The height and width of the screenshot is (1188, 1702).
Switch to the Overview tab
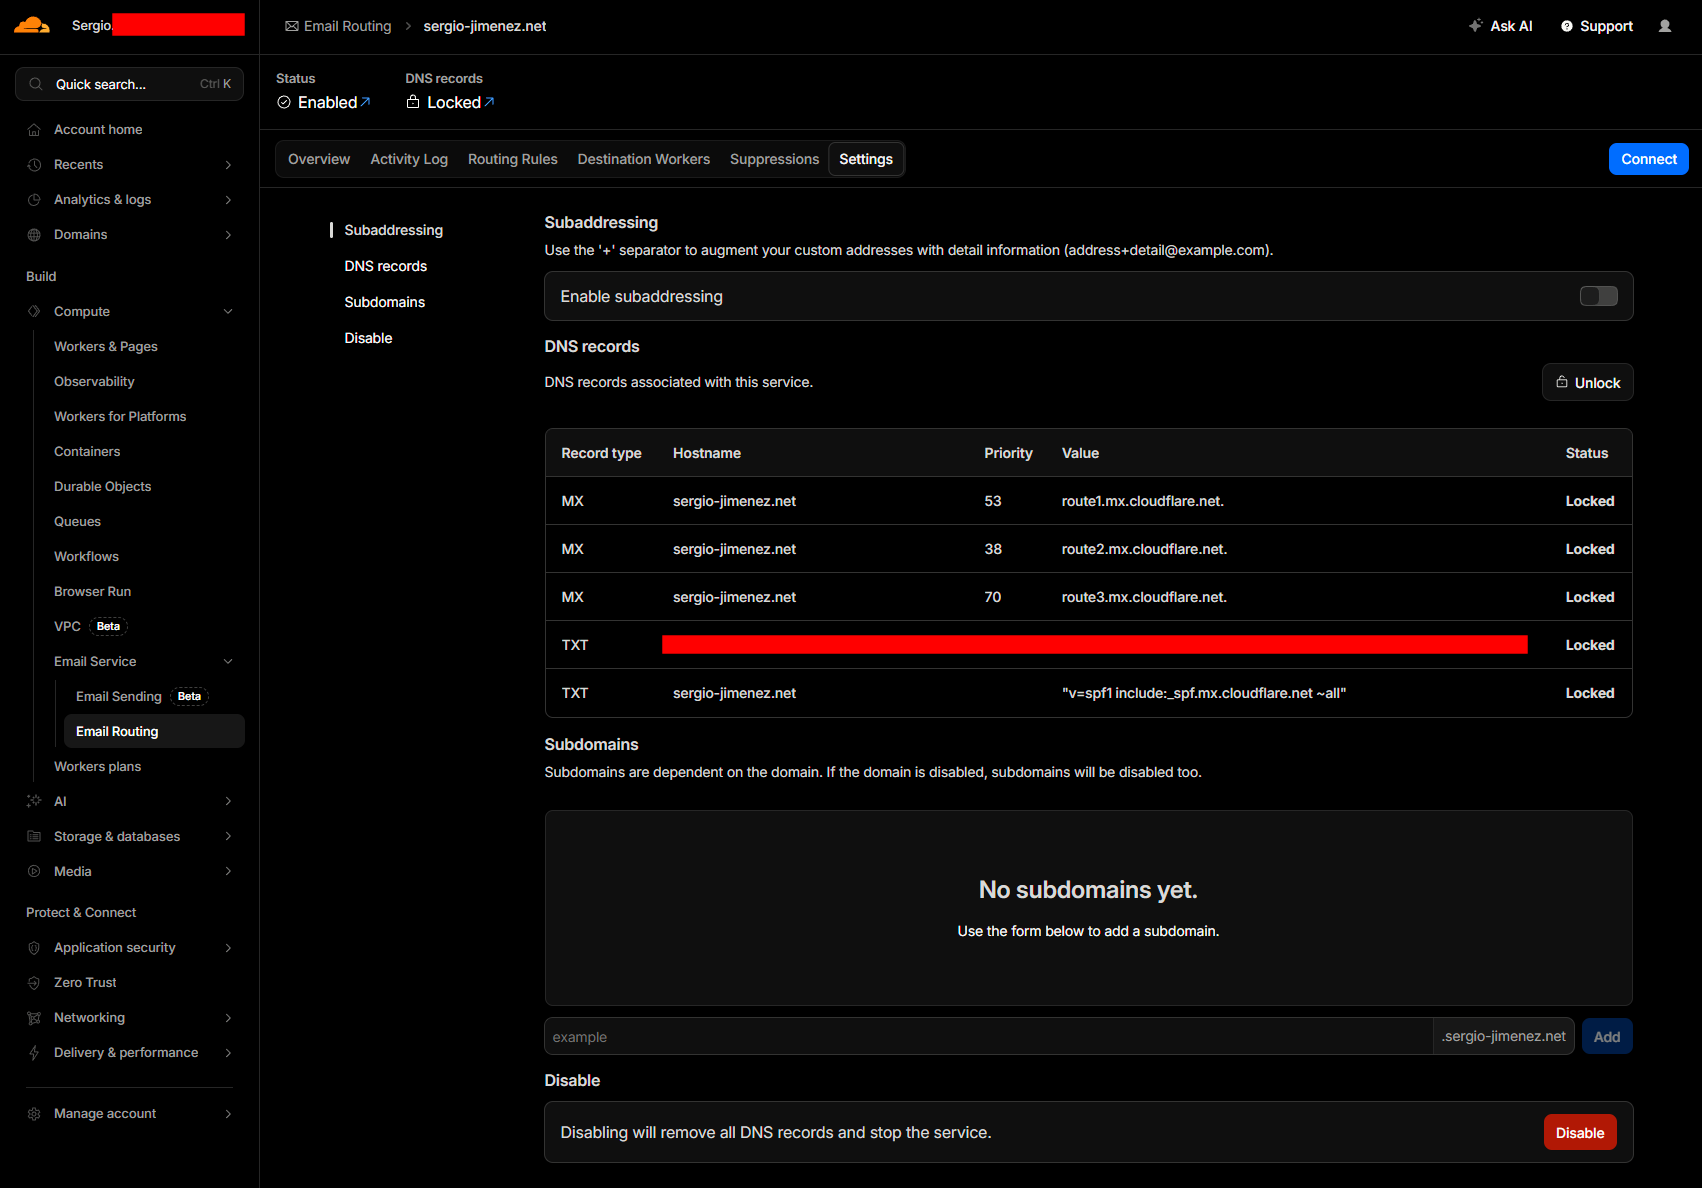pyautogui.click(x=319, y=159)
